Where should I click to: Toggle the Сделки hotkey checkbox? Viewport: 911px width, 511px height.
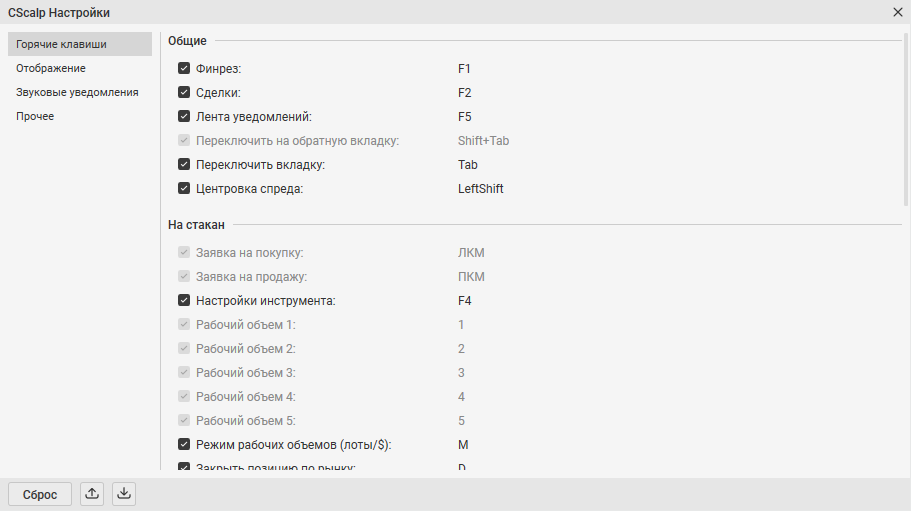coord(184,93)
